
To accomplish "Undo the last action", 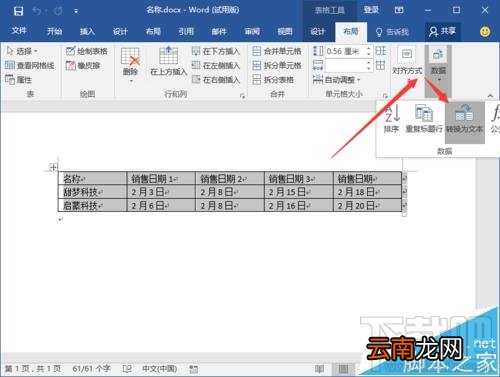I will point(36,11).
